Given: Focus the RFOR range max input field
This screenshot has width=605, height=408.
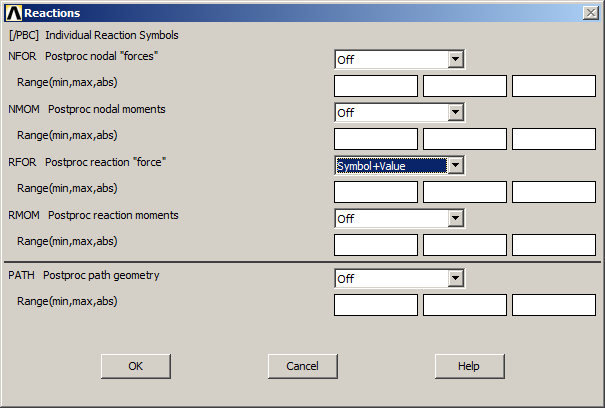Looking at the screenshot, I should tap(465, 192).
